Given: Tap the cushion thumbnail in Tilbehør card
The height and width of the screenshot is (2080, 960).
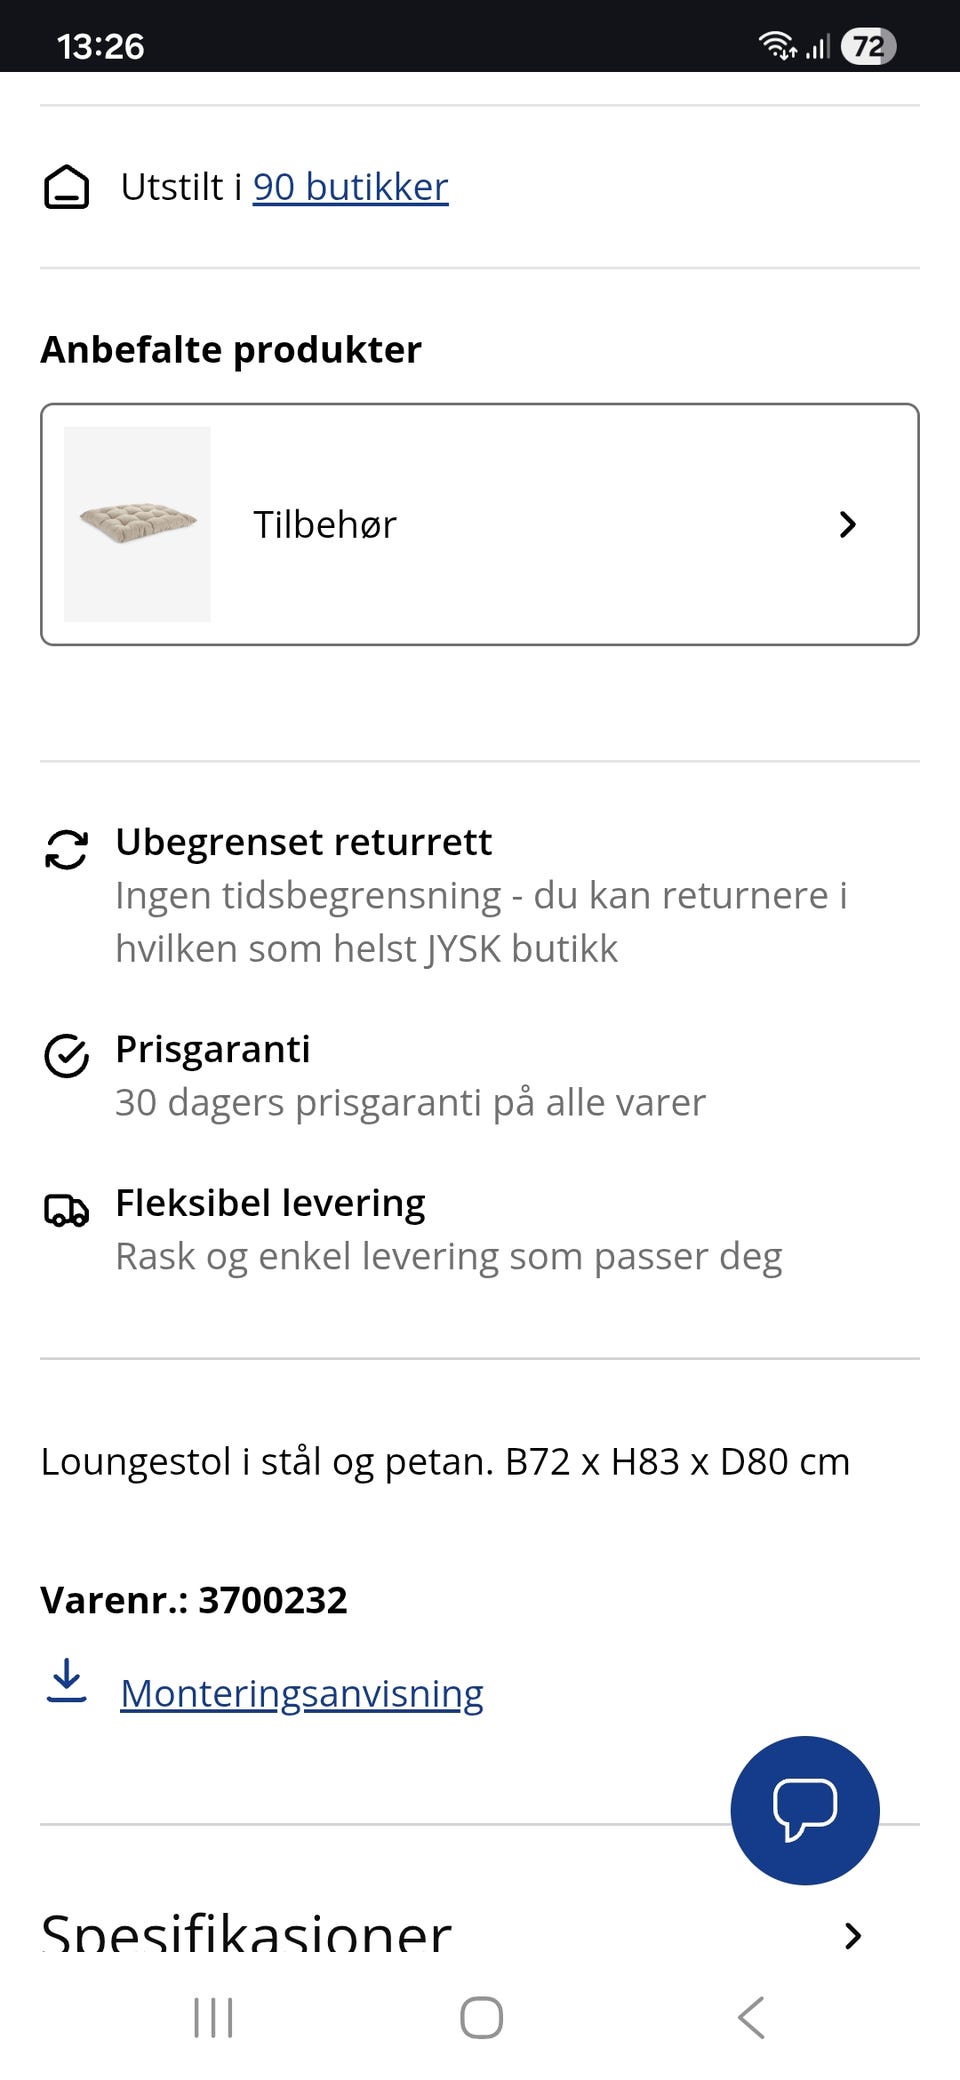Looking at the screenshot, I should click(x=137, y=524).
